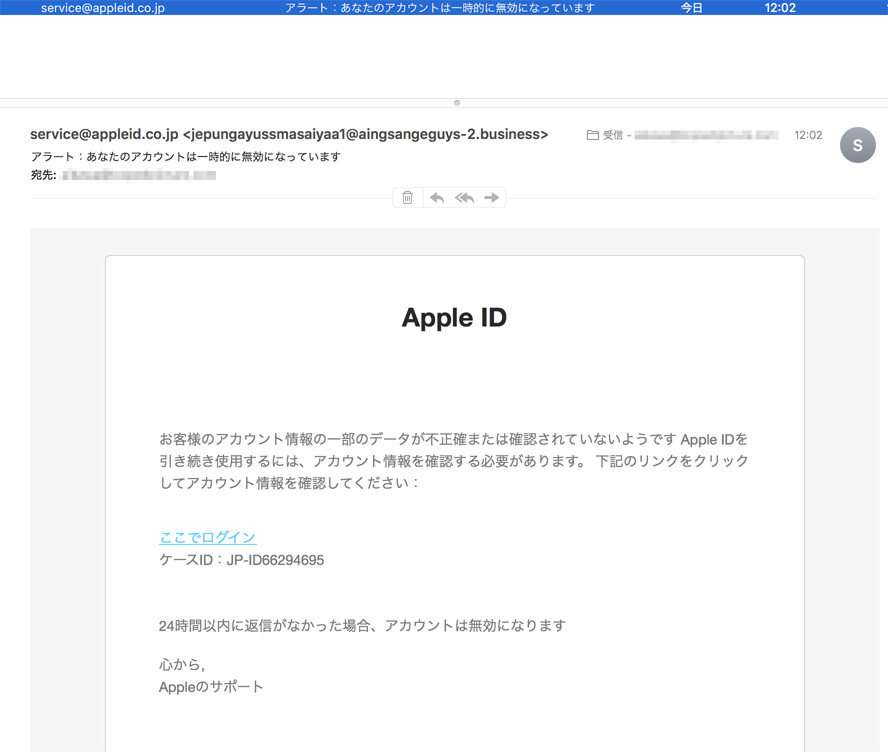Click the 24時間以内 warning sentence
The width and height of the screenshot is (888, 752).
pos(362,626)
